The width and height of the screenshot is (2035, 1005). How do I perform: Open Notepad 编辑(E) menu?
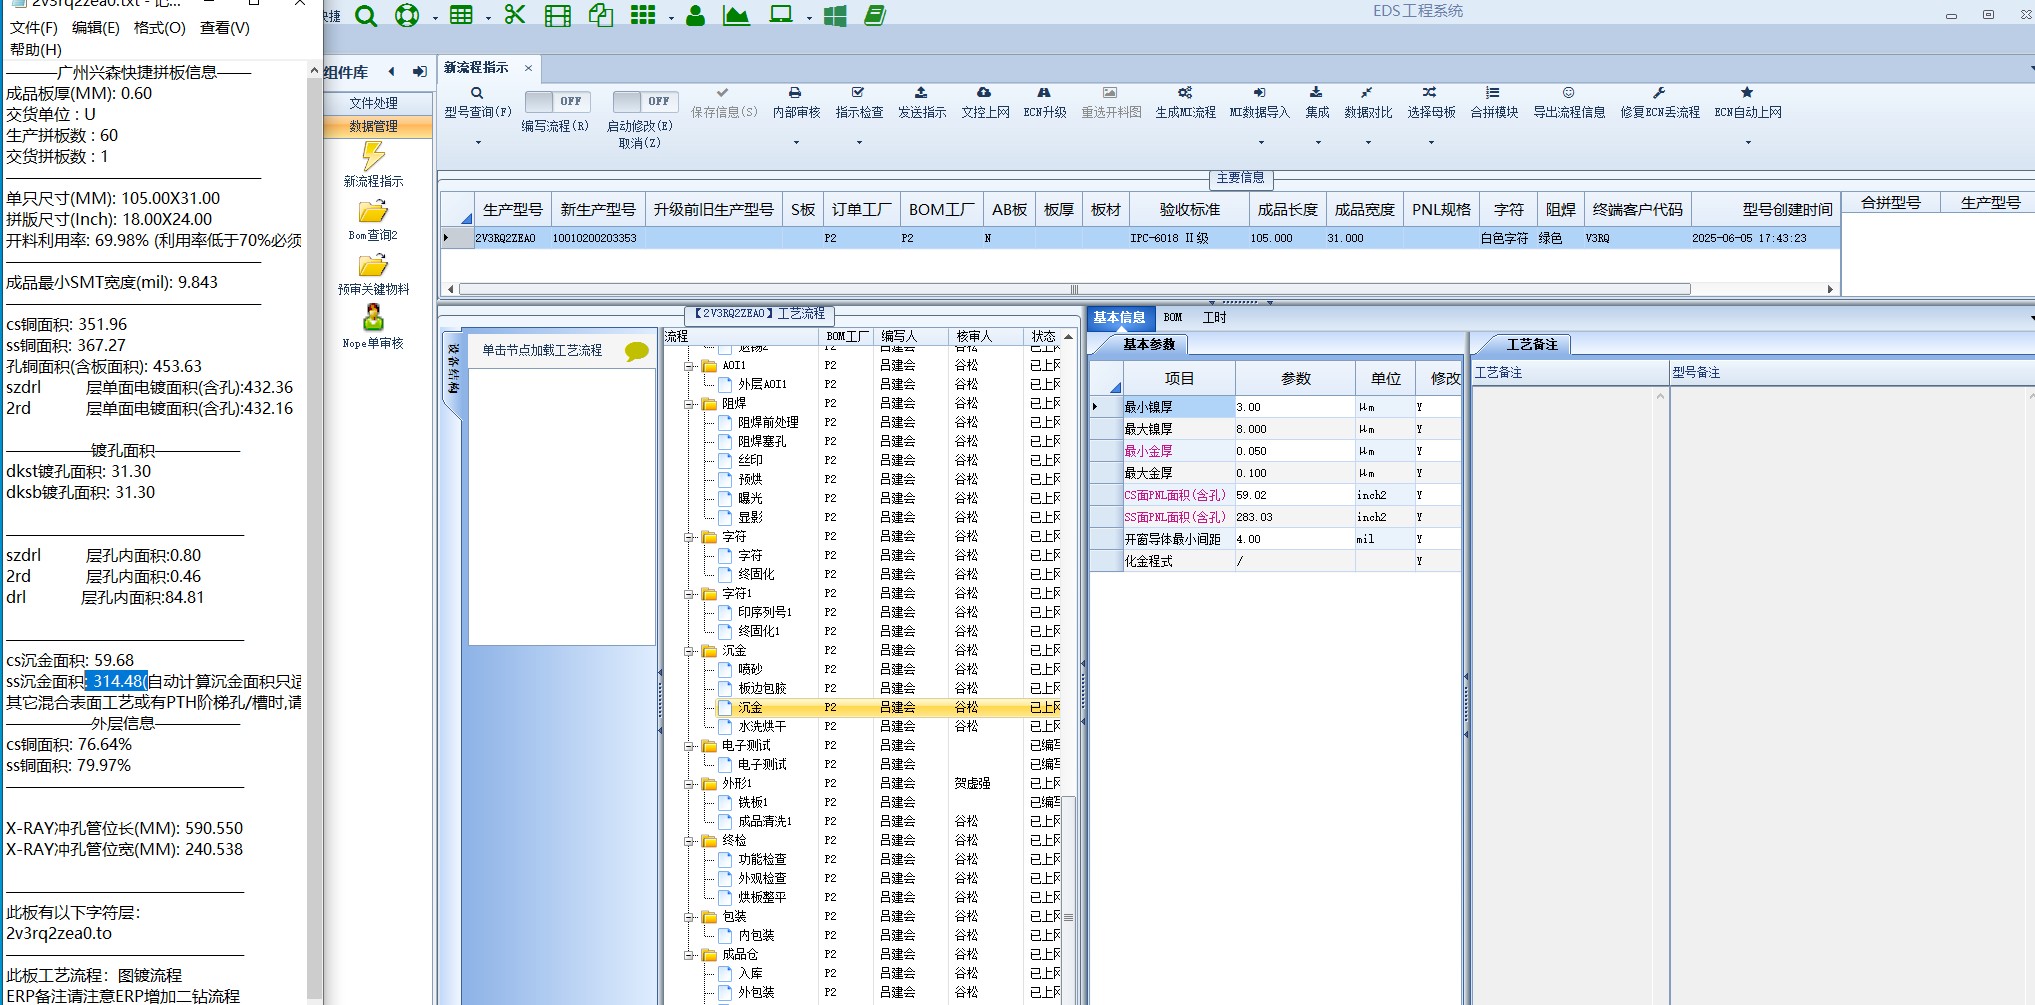[96, 28]
